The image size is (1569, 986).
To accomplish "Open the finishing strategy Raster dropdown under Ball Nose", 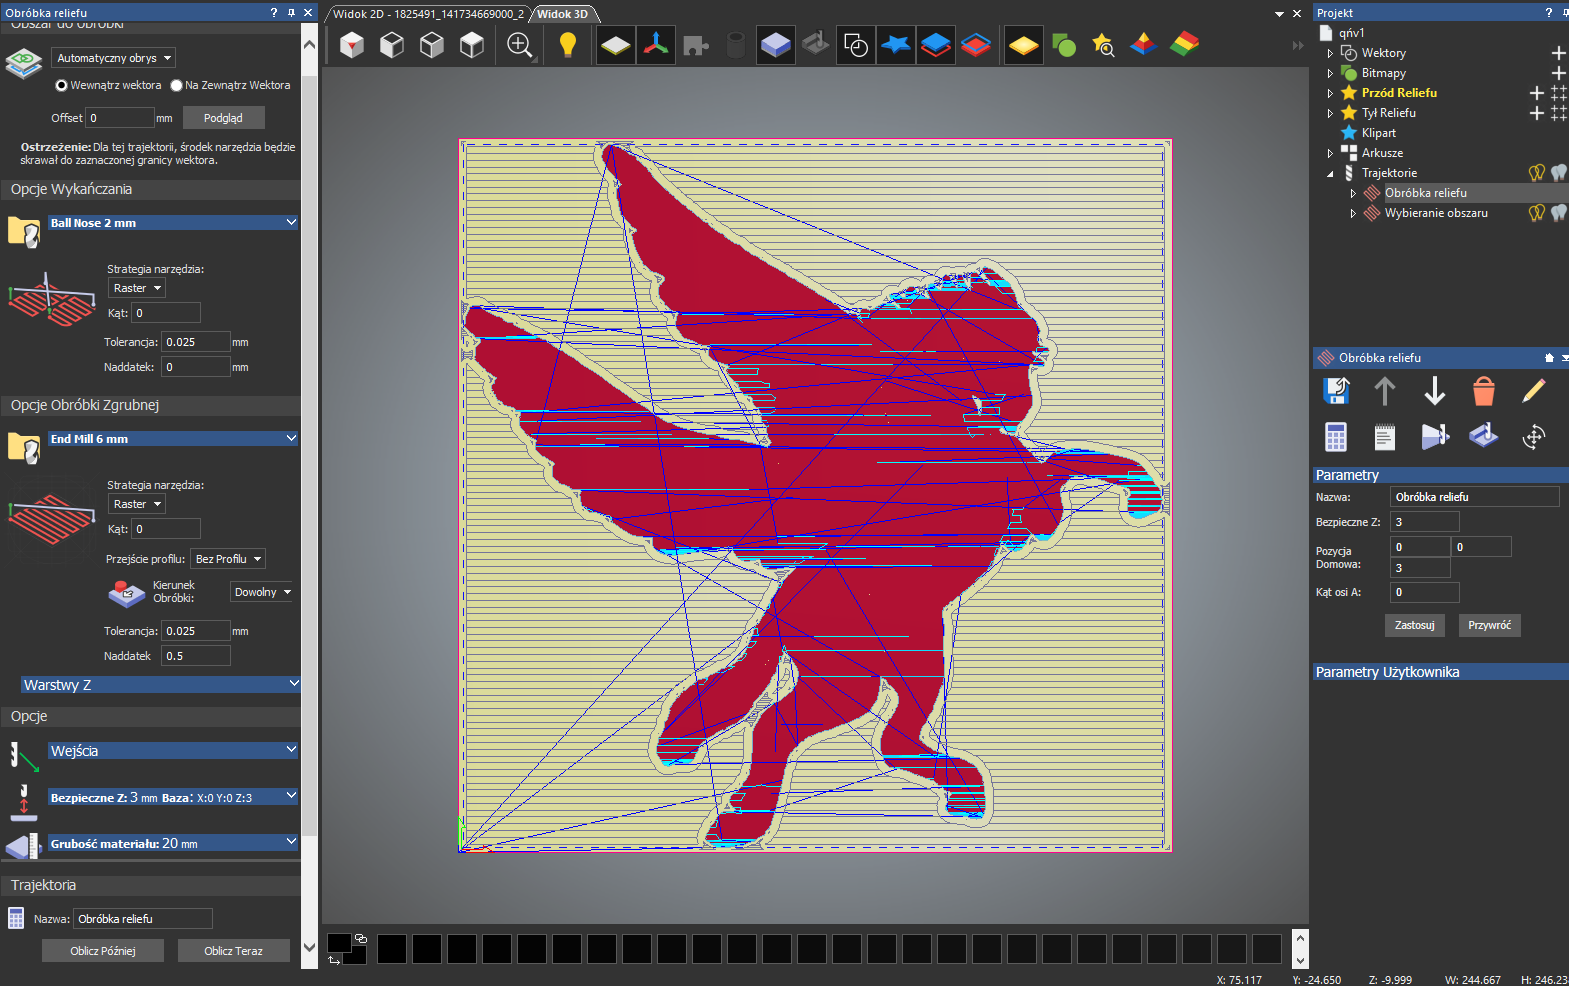I will [x=137, y=288].
